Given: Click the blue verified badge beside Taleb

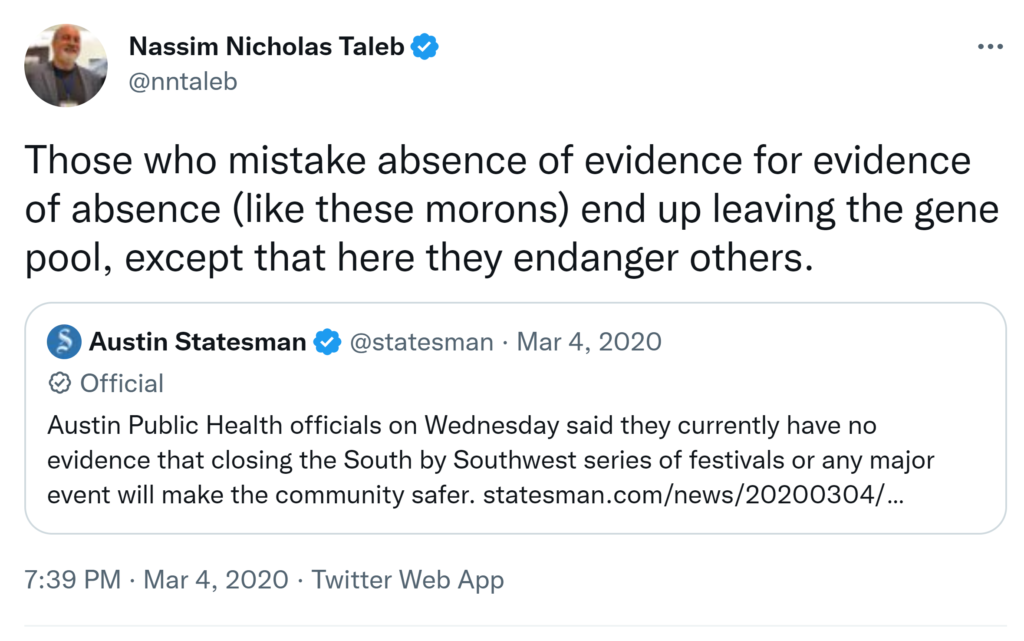Looking at the screenshot, I should click(x=426, y=46).
